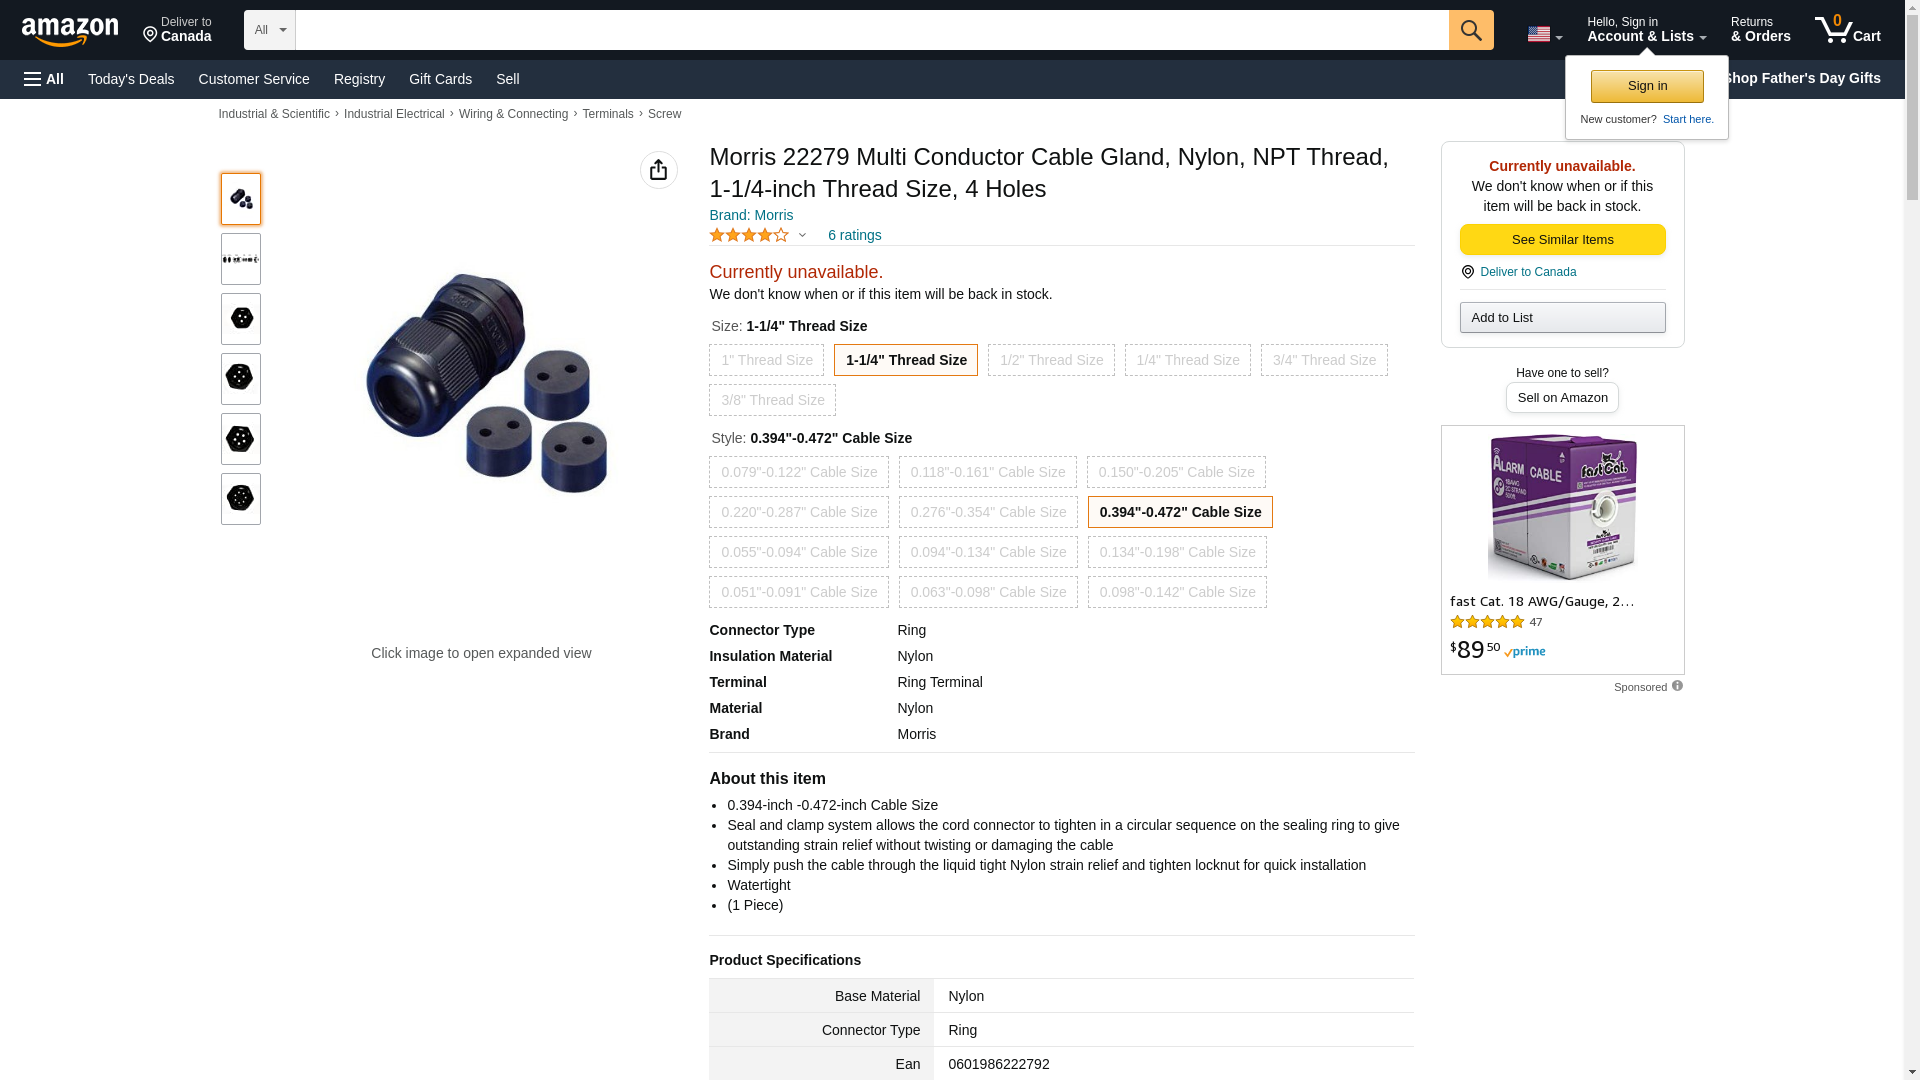Select the 3/4" Thread Size option
The height and width of the screenshot is (1080, 1920).
1323,360
